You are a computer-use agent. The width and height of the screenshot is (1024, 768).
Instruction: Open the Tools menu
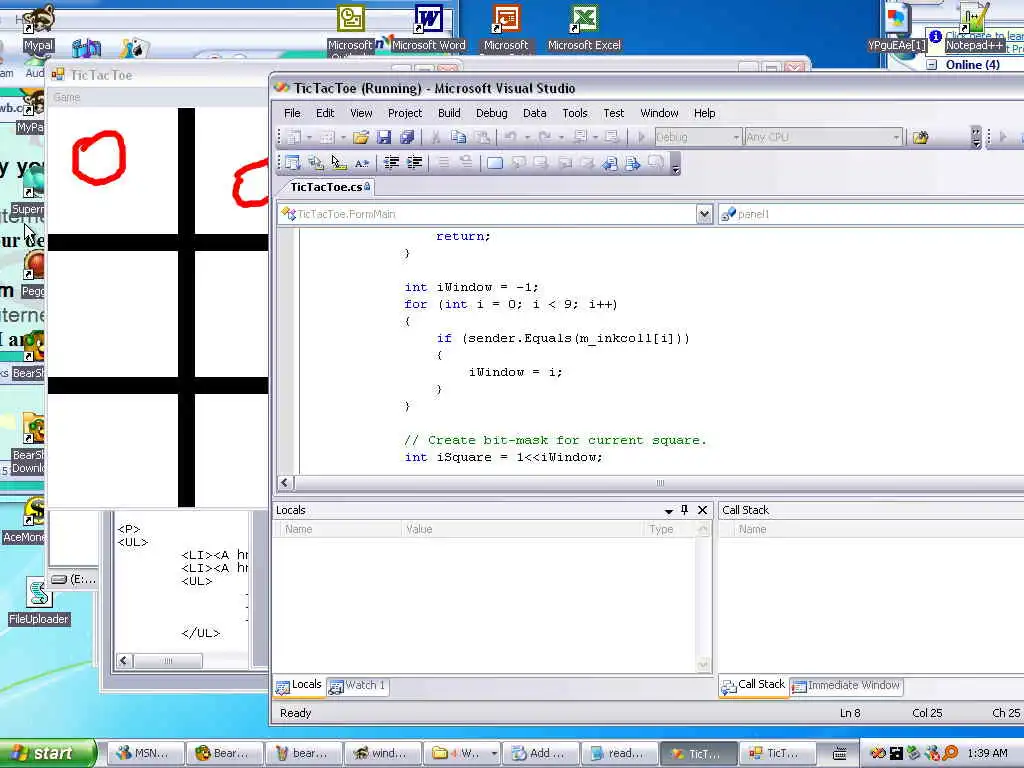pos(575,113)
